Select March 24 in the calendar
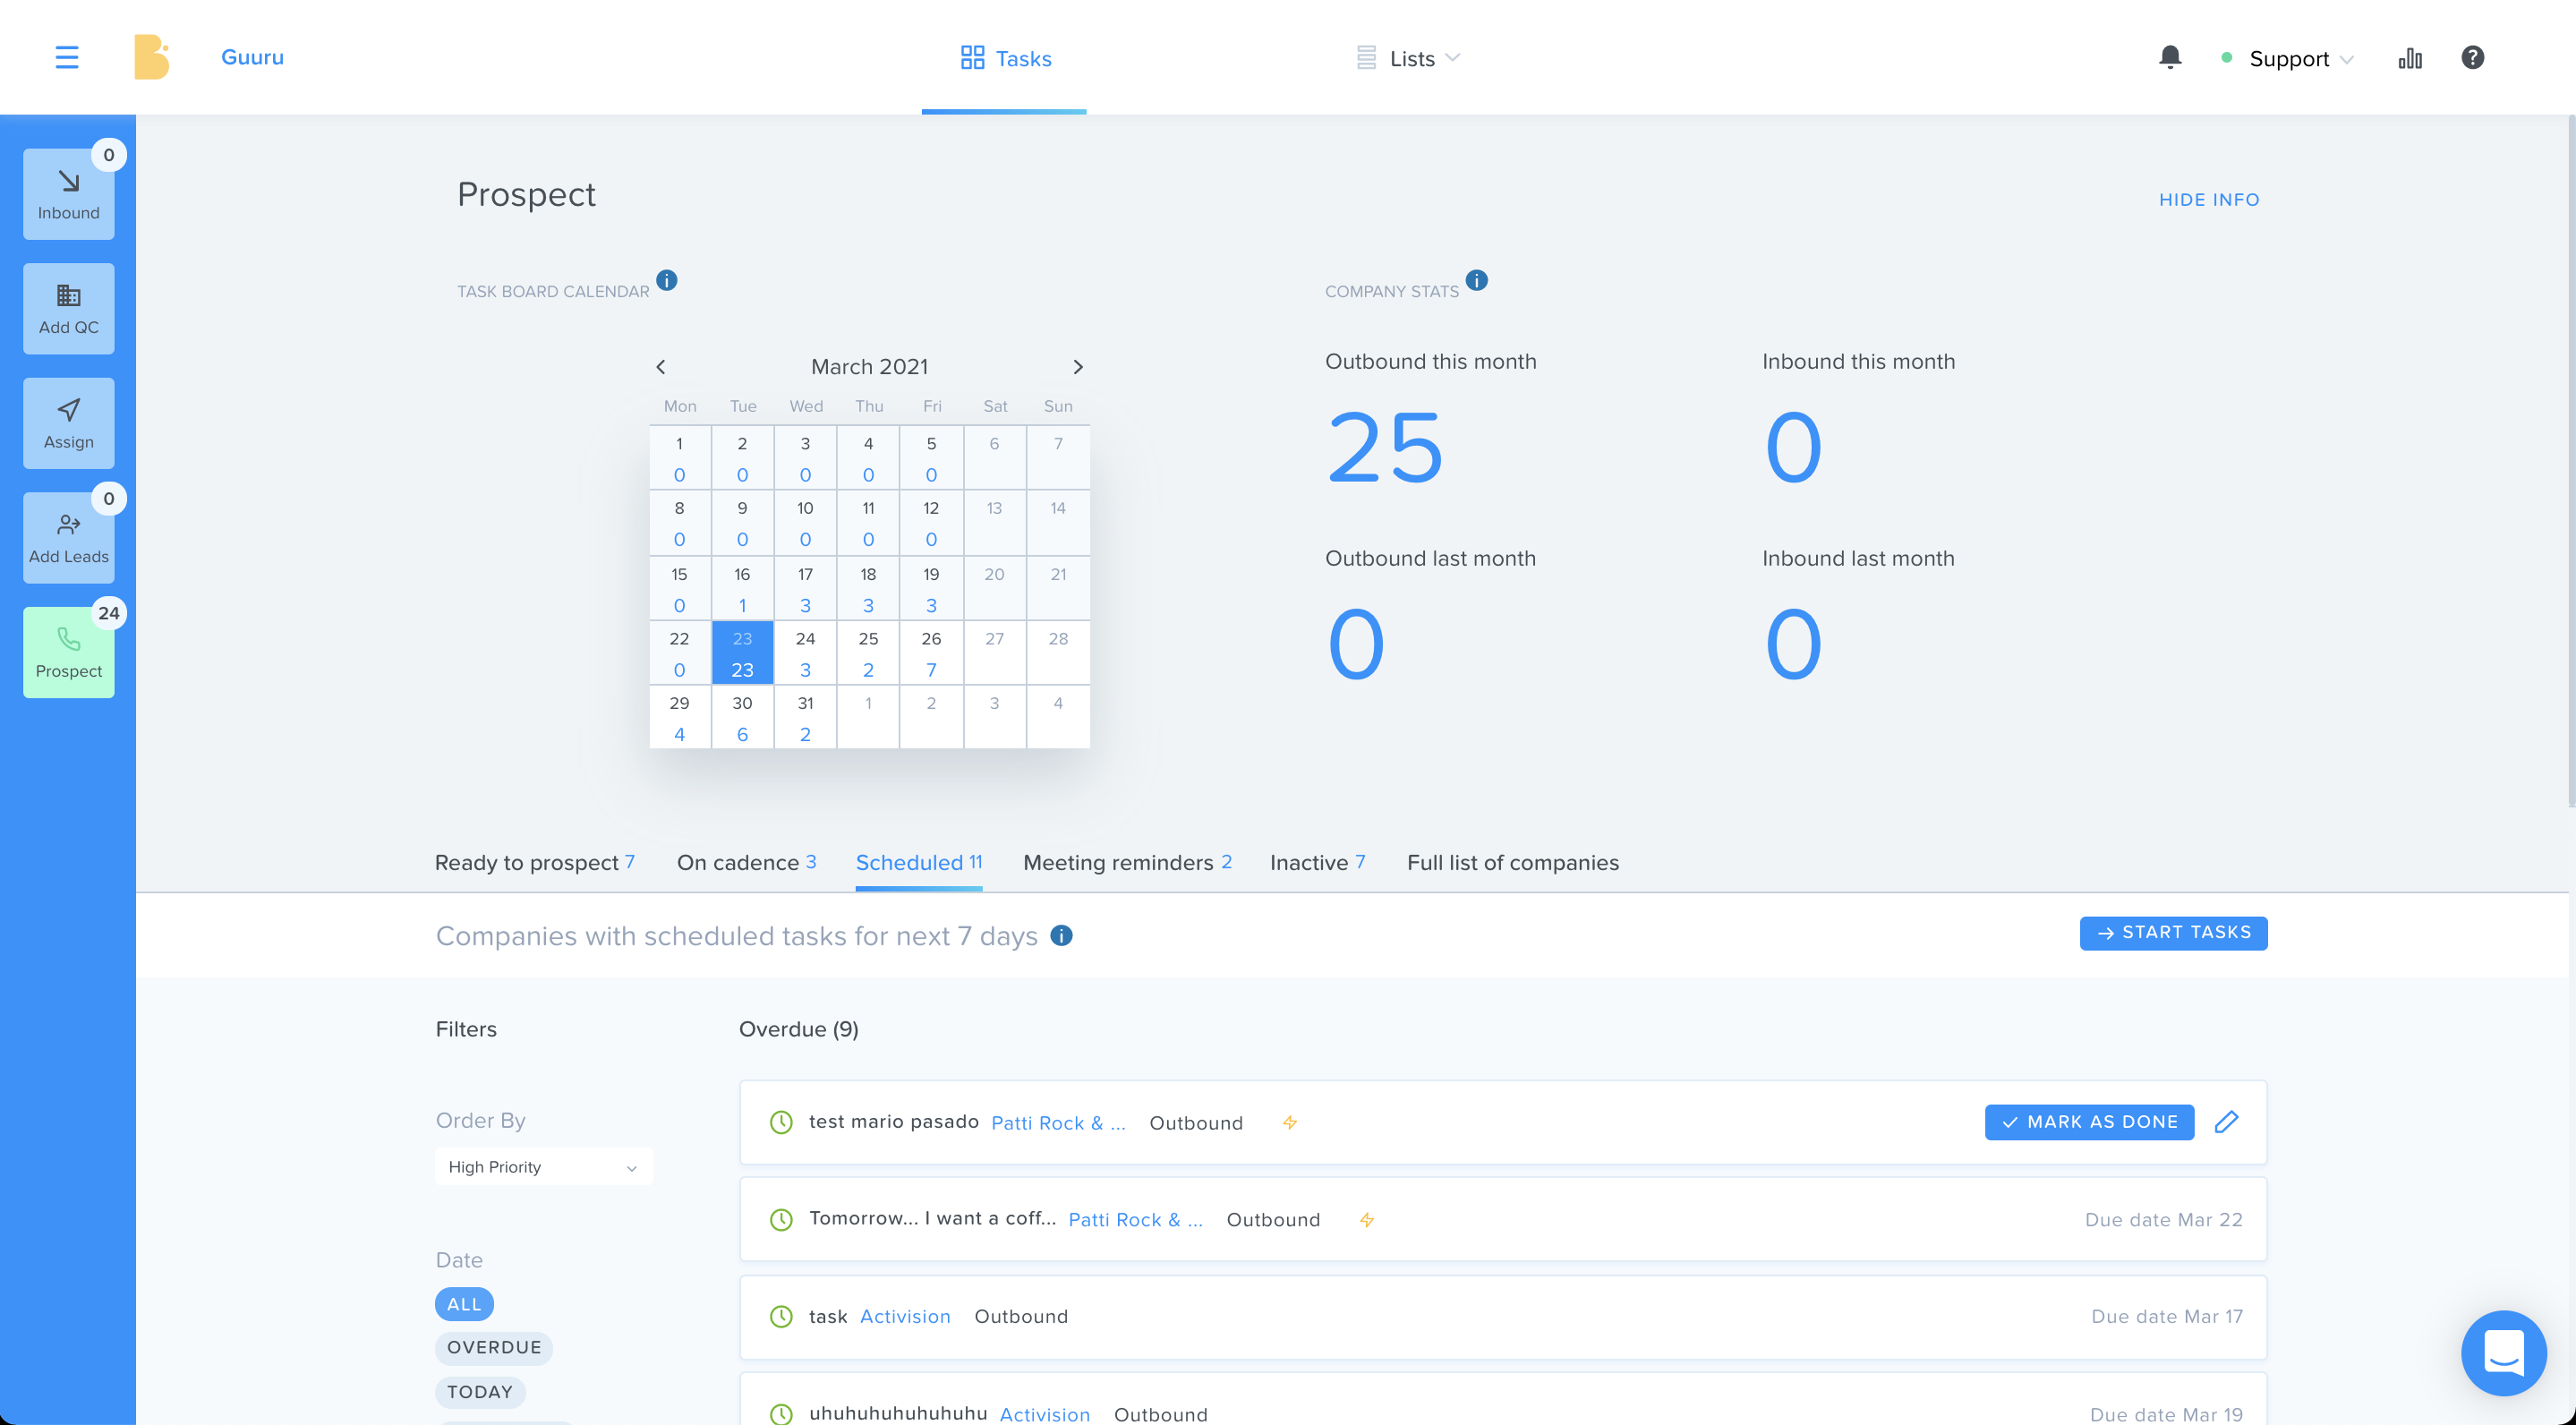 tap(805, 652)
